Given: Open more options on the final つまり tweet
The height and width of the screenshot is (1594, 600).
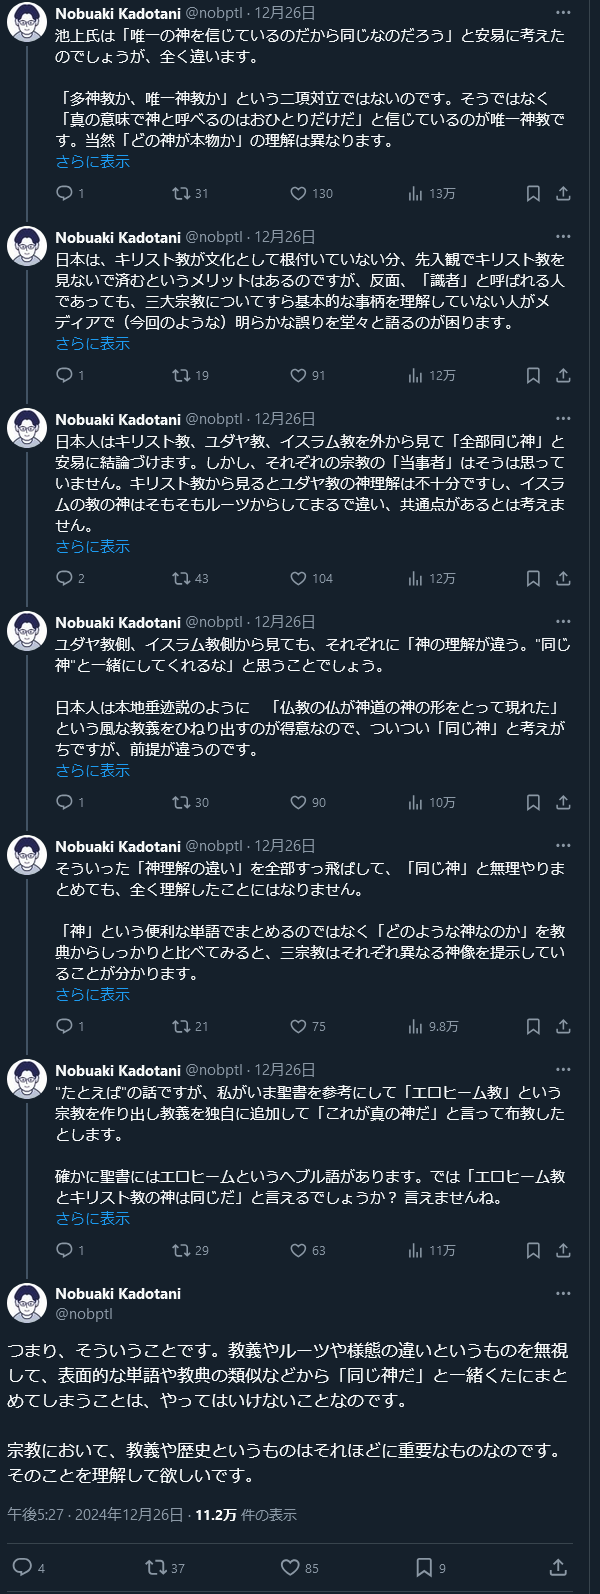Looking at the screenshot, I should (x=563, y=1293).
